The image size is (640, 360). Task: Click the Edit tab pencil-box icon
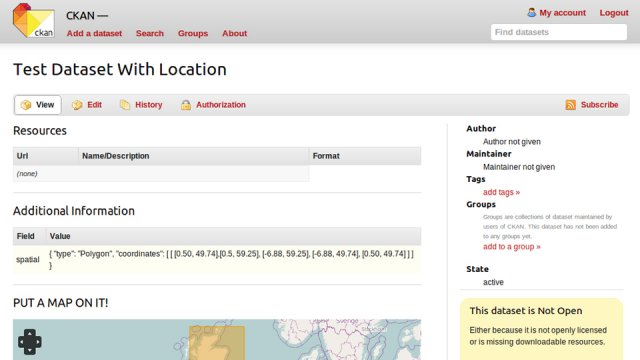pyautogui.click(x=77, y=105)
